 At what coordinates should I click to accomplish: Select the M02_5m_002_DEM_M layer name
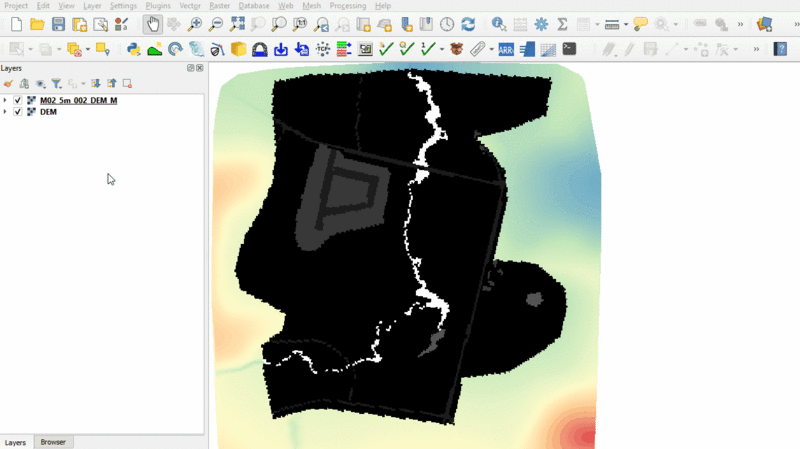(x=78, y=100)
